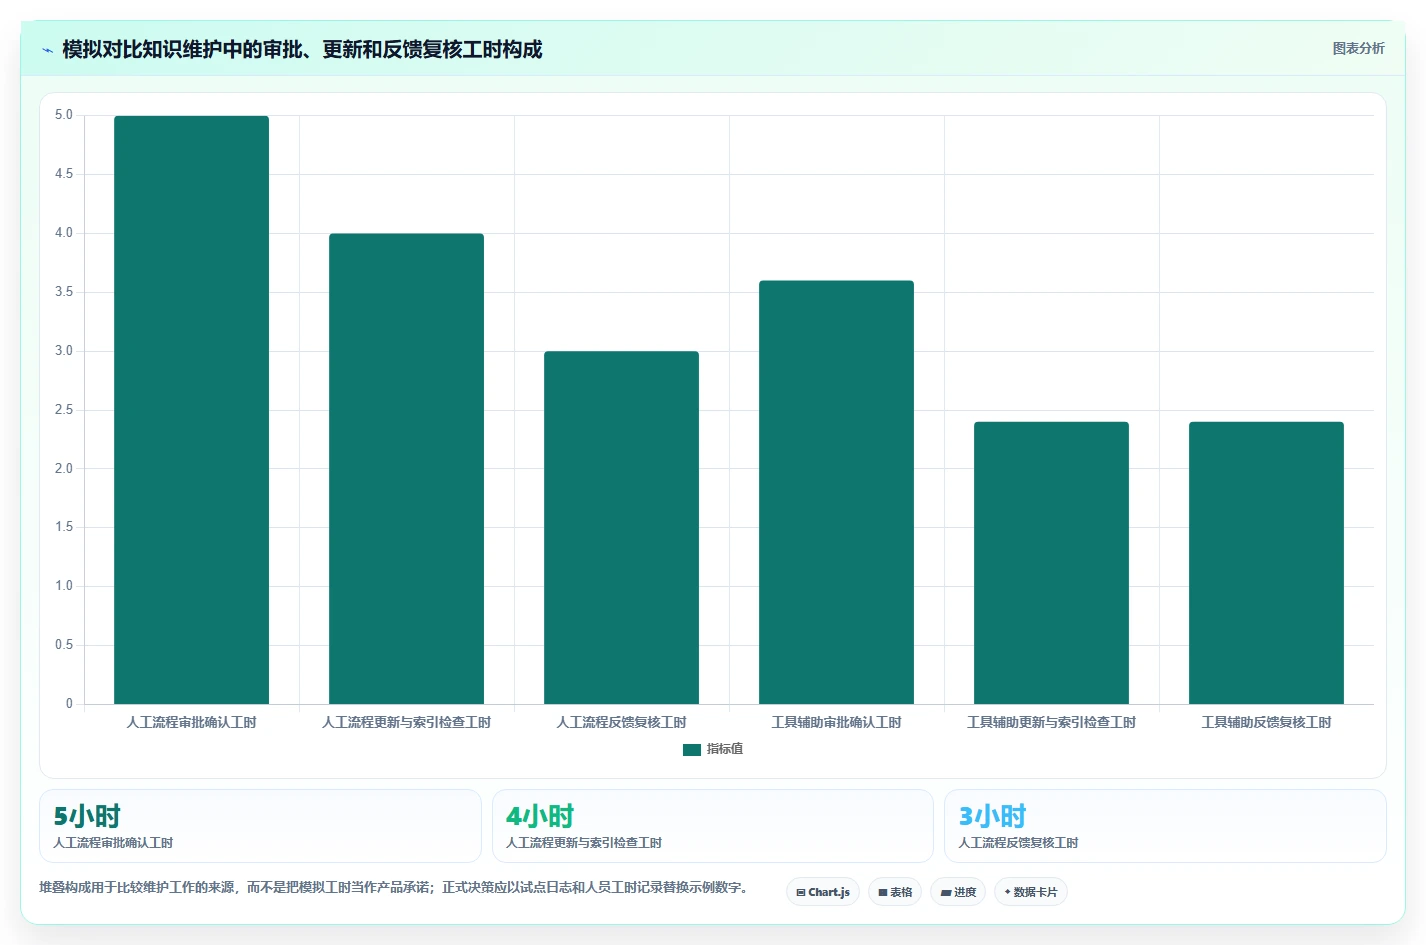Click the 指标值 legend label
The image size is (1426, 945).
725,749
